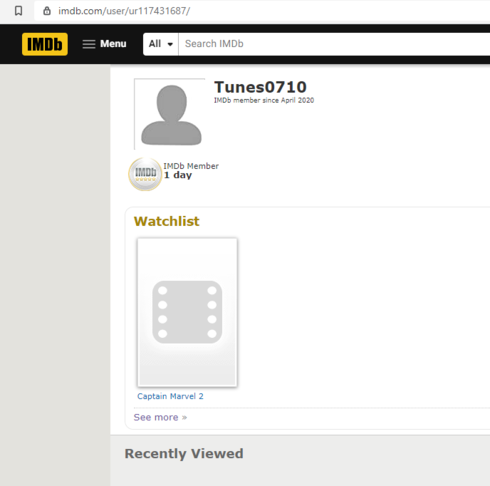
Task: Click the Recently Viewed heading
Action: [x=184, y=454]
